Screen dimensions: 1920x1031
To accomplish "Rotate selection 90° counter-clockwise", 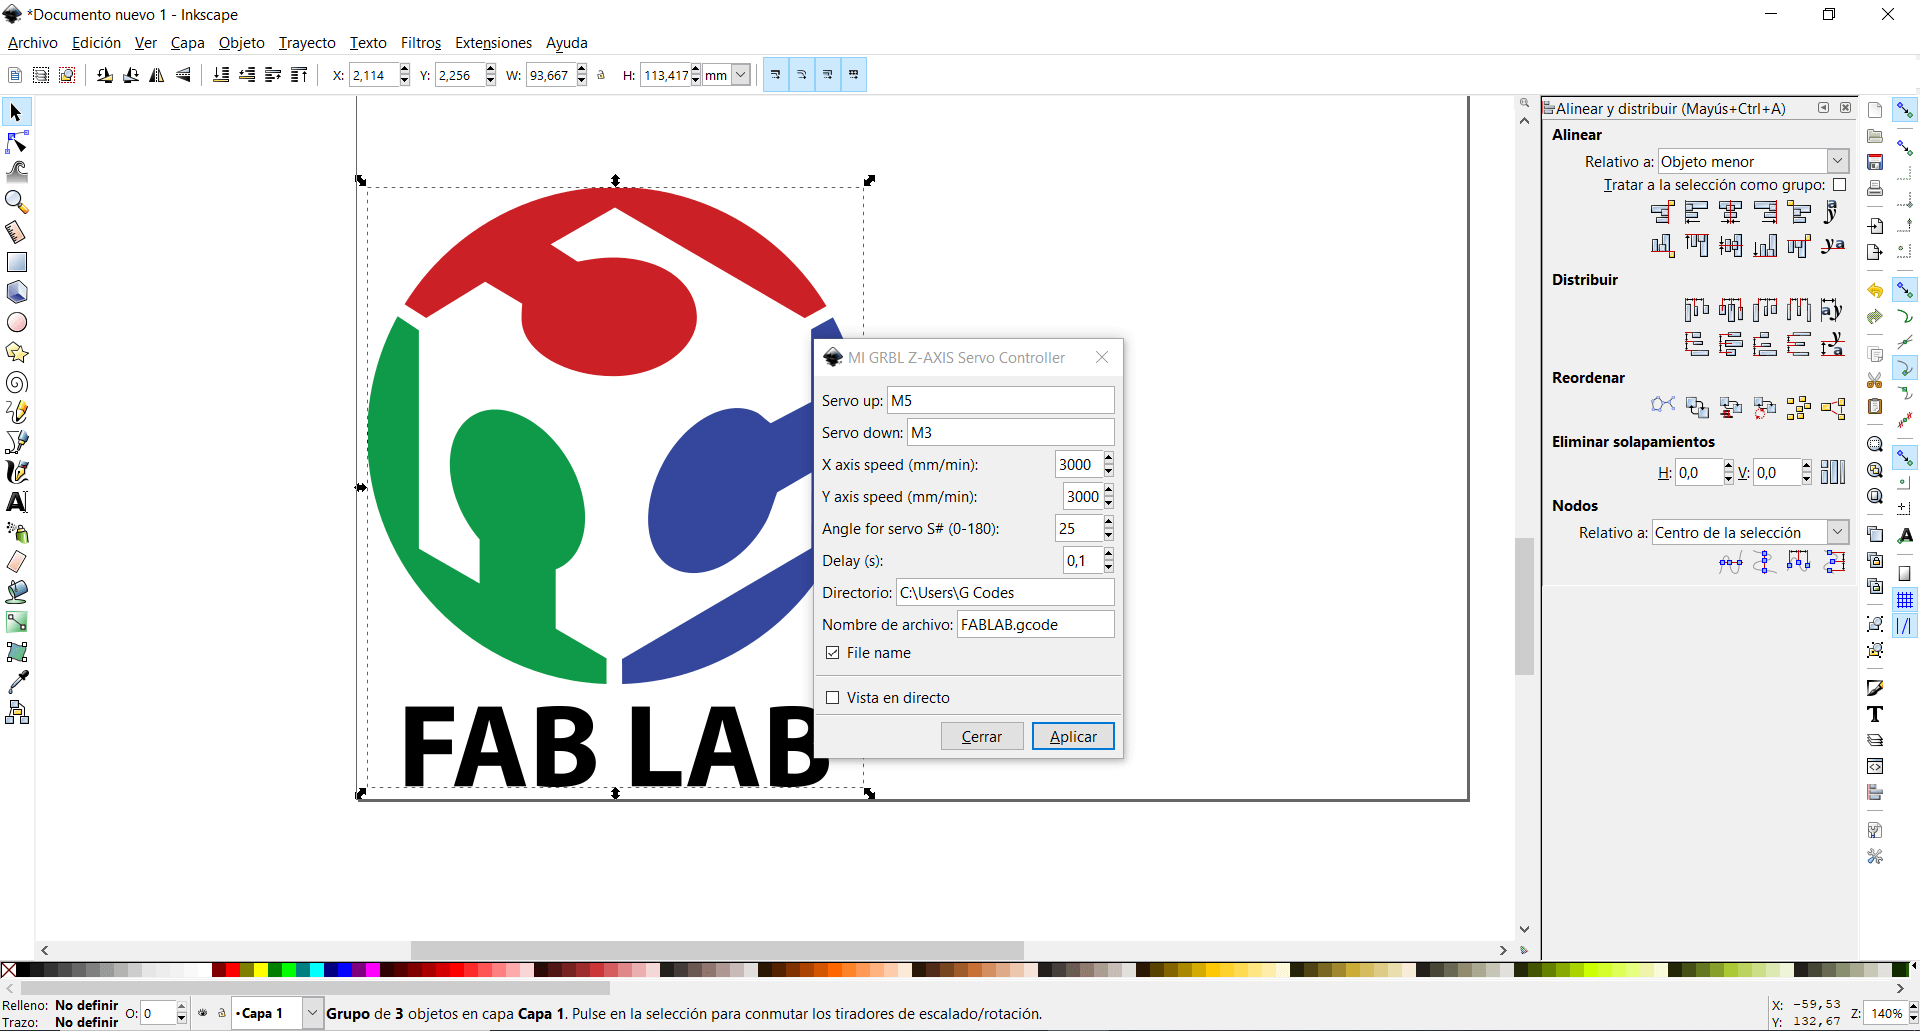I will (105, 75).
